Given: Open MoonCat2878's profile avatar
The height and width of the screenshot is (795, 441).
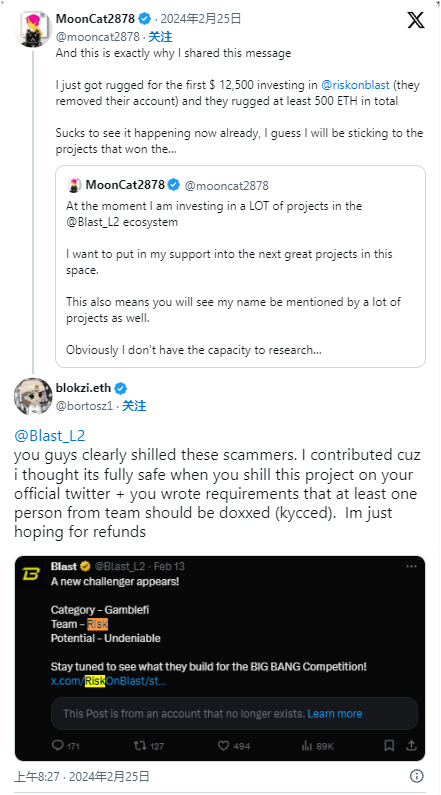Looking at the screenshot, I should tap(32, 28).
